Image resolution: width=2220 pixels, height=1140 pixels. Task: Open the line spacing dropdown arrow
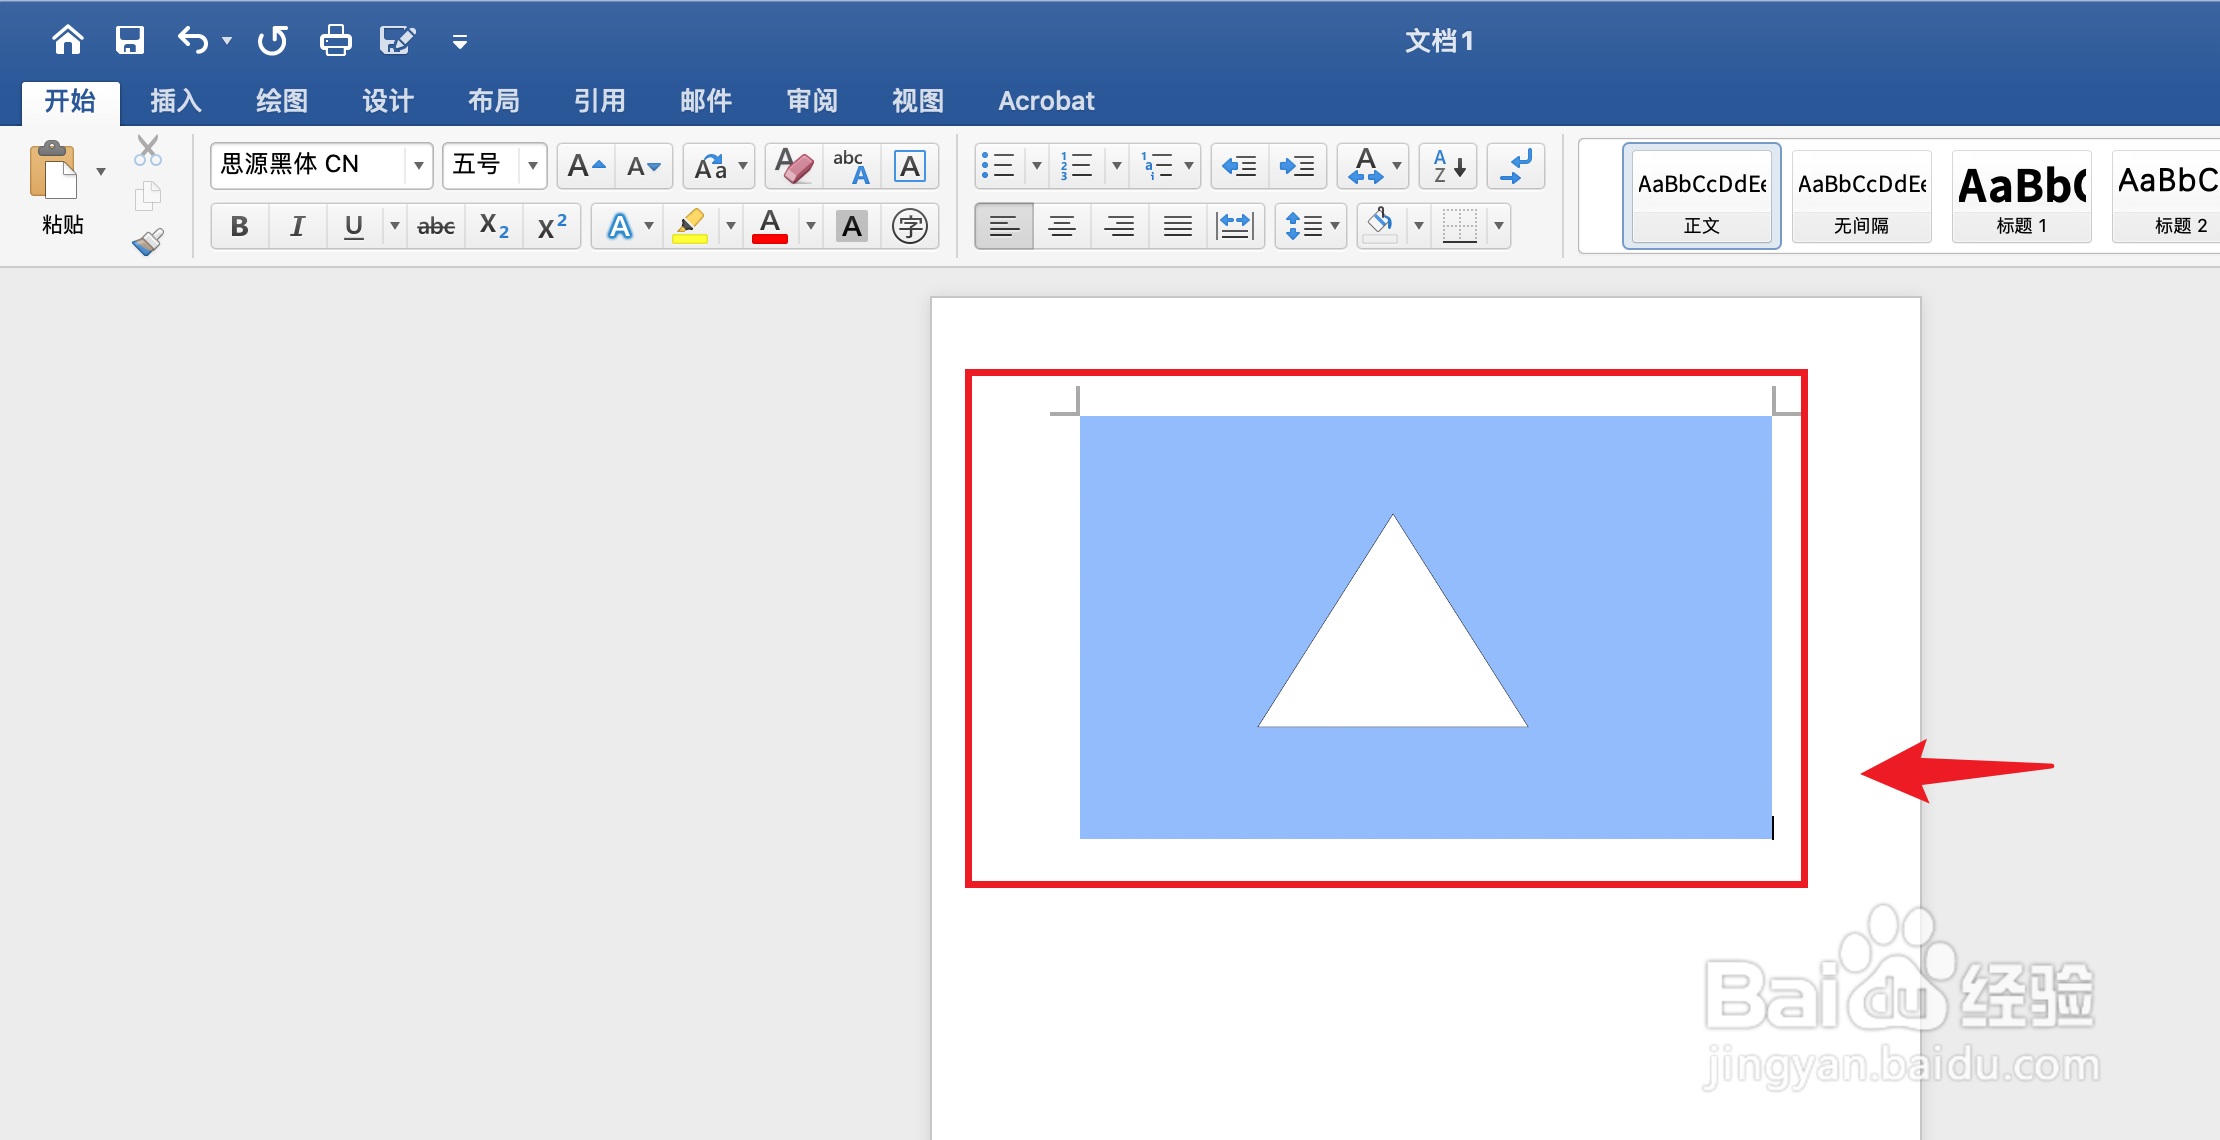point(1335,226)
